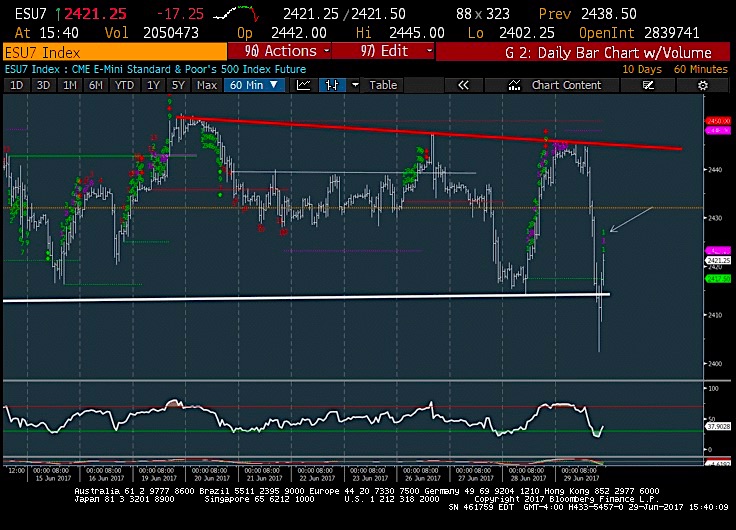Click the At 15:40 time stamp

tap(46, 33)
